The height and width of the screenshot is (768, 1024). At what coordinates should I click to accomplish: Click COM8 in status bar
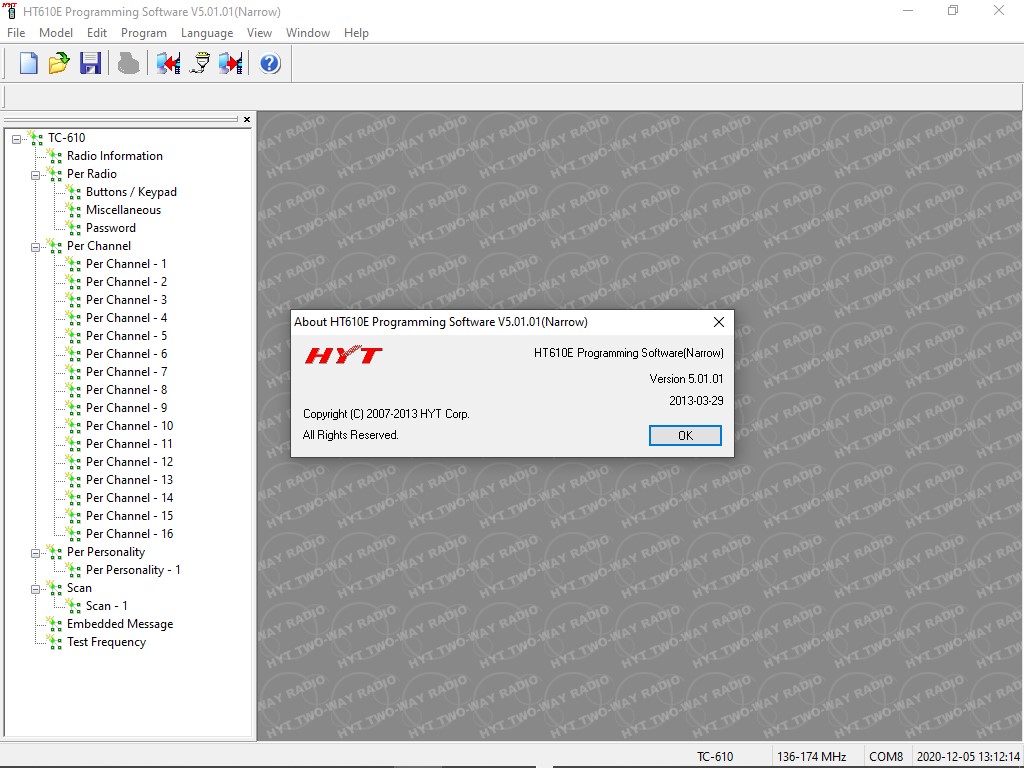point(886,756)
